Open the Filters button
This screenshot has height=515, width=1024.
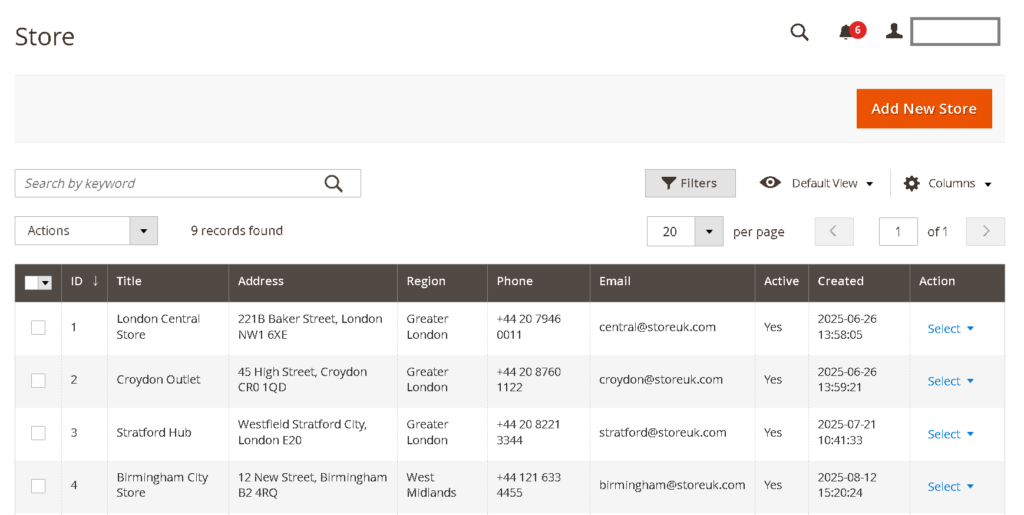click(x=690, y=183)
